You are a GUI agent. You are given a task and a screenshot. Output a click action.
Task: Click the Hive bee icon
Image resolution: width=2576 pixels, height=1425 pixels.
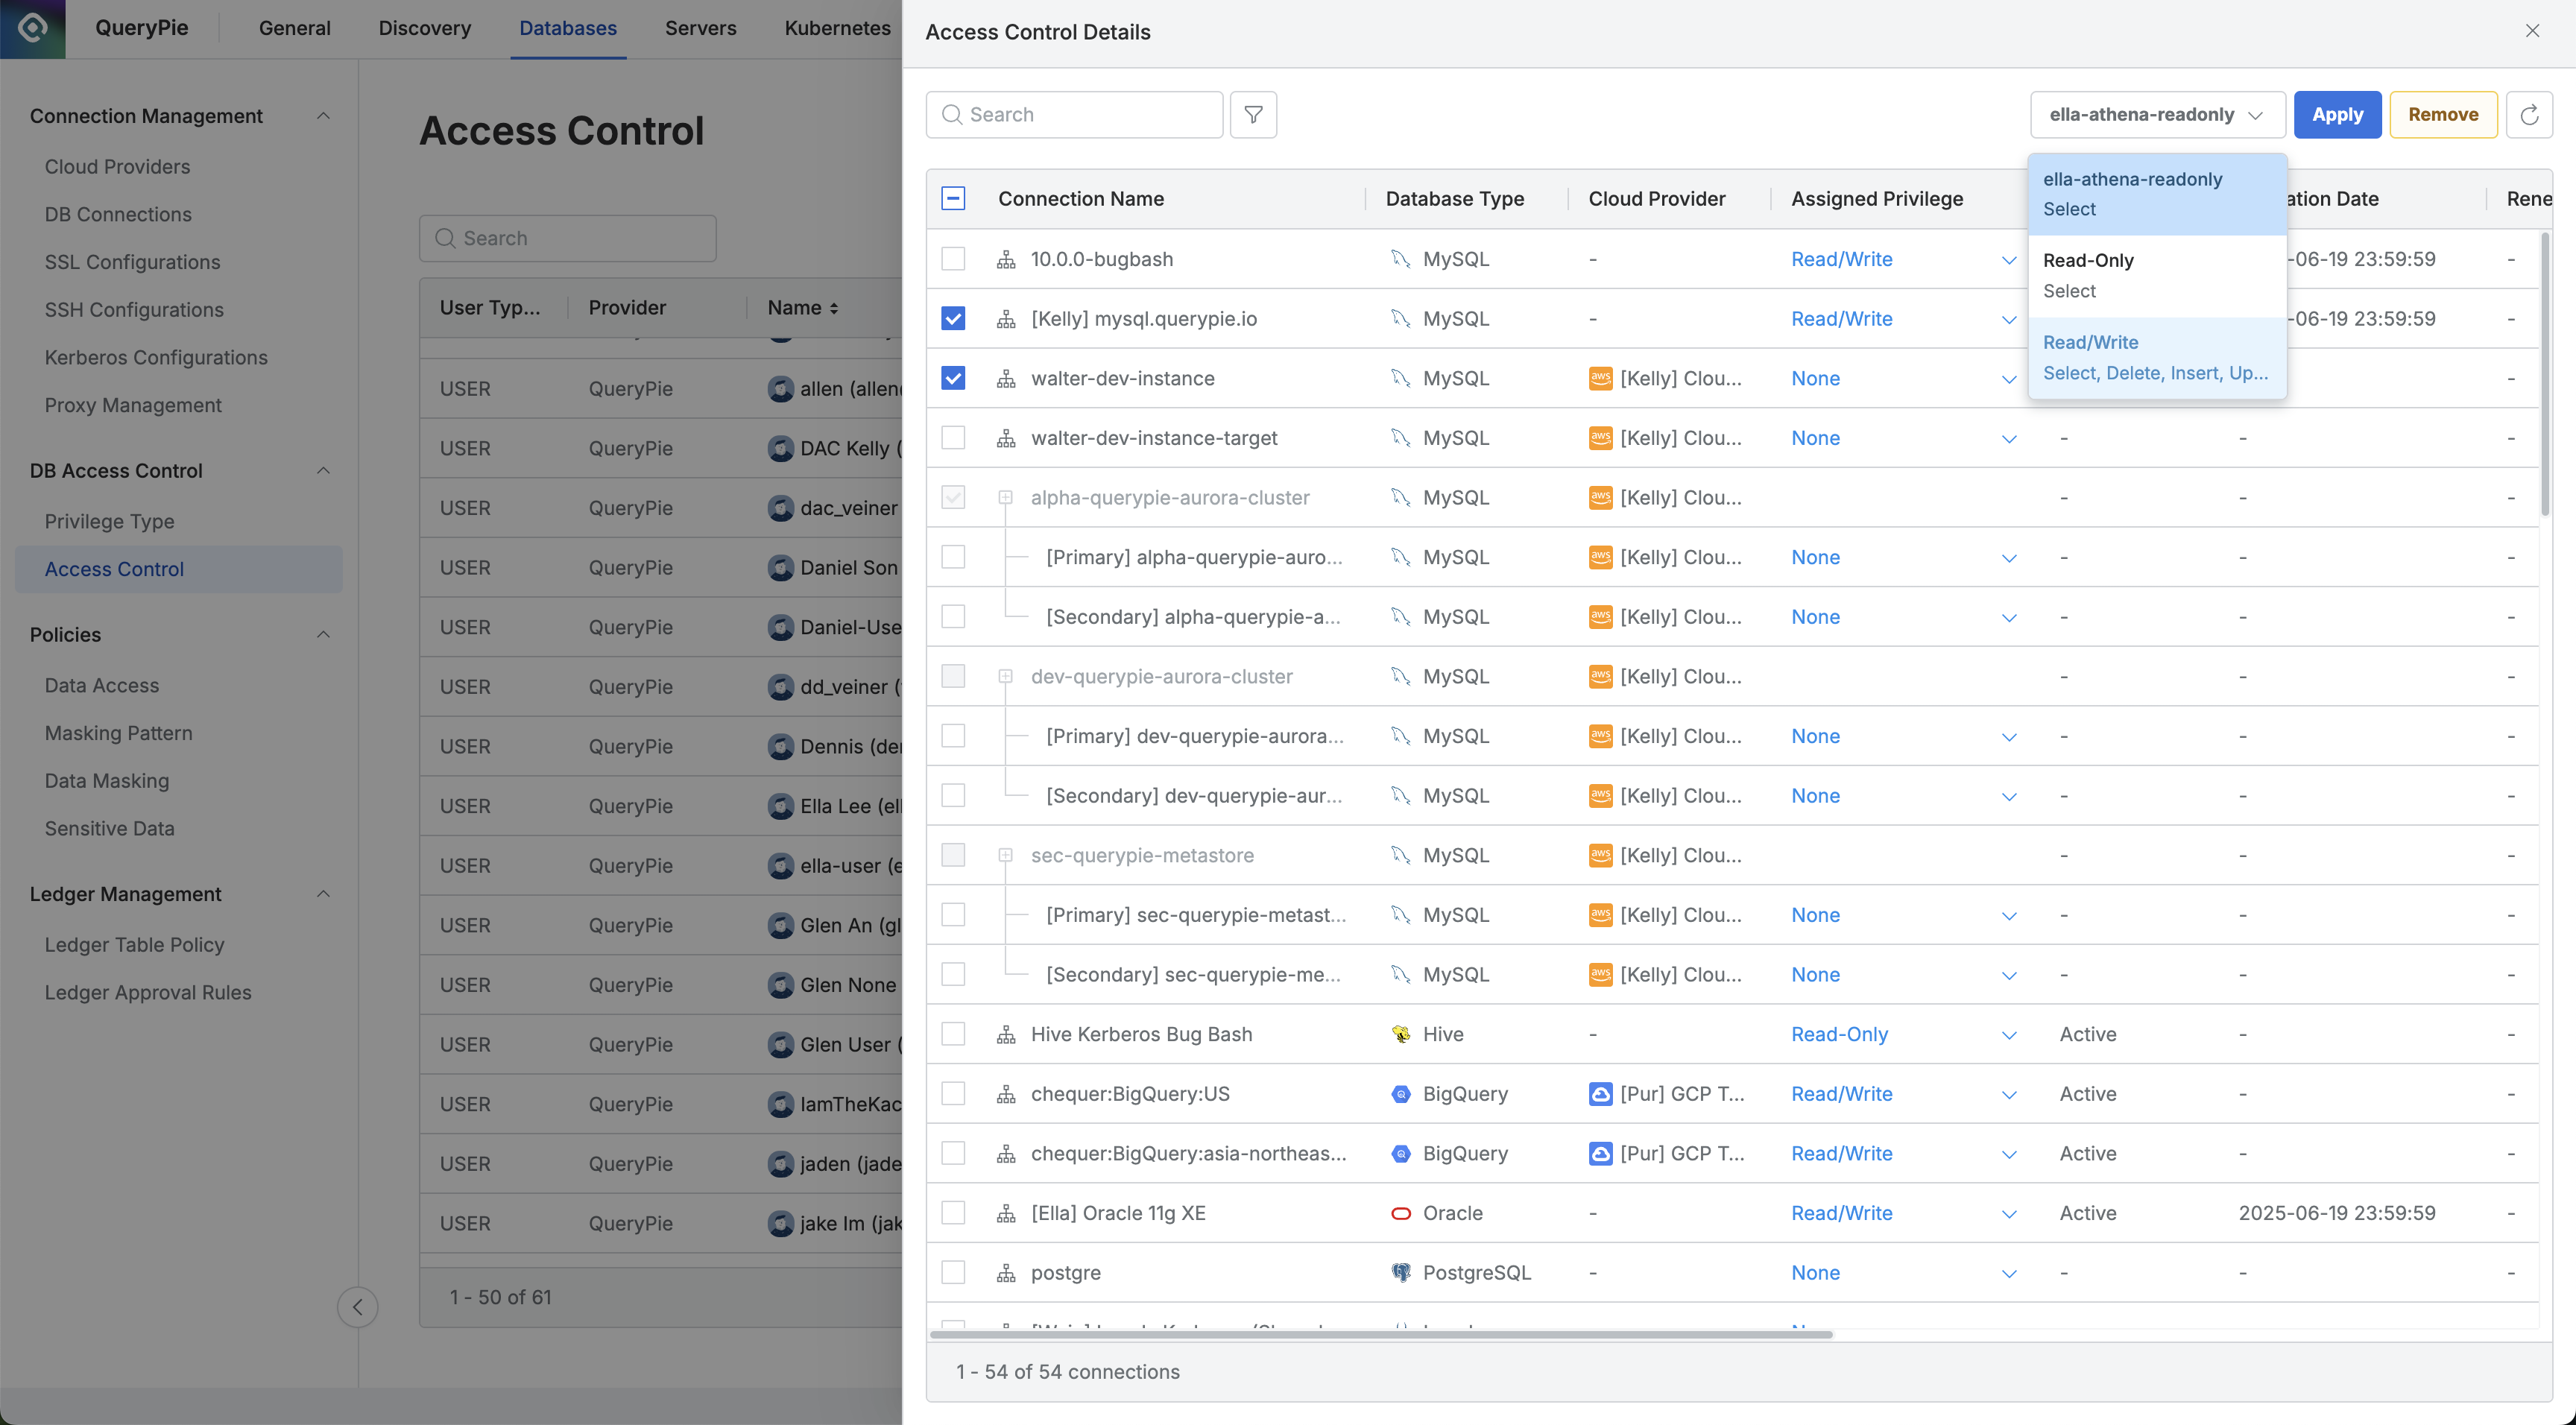tap(1401, 1035)
